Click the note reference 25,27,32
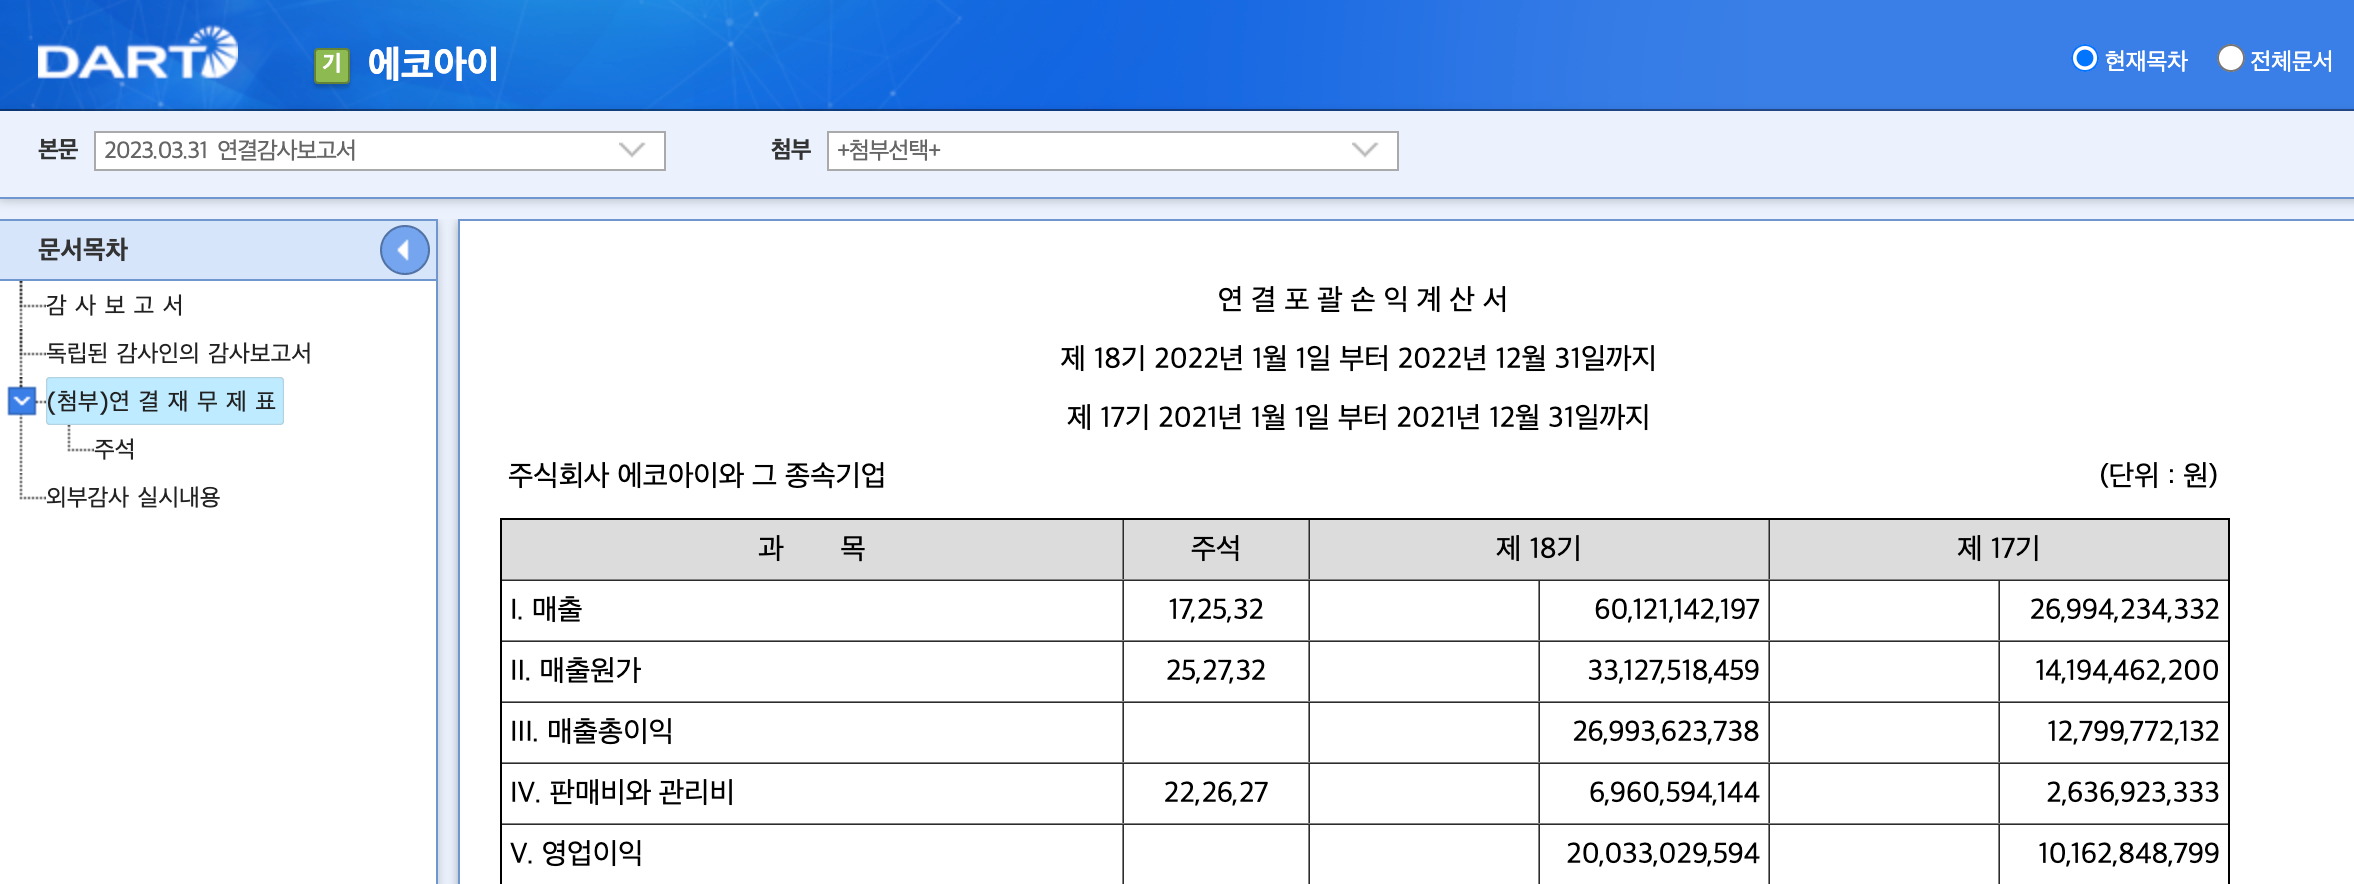This screenshot has width=2354, height=884. click(1215, 670)
